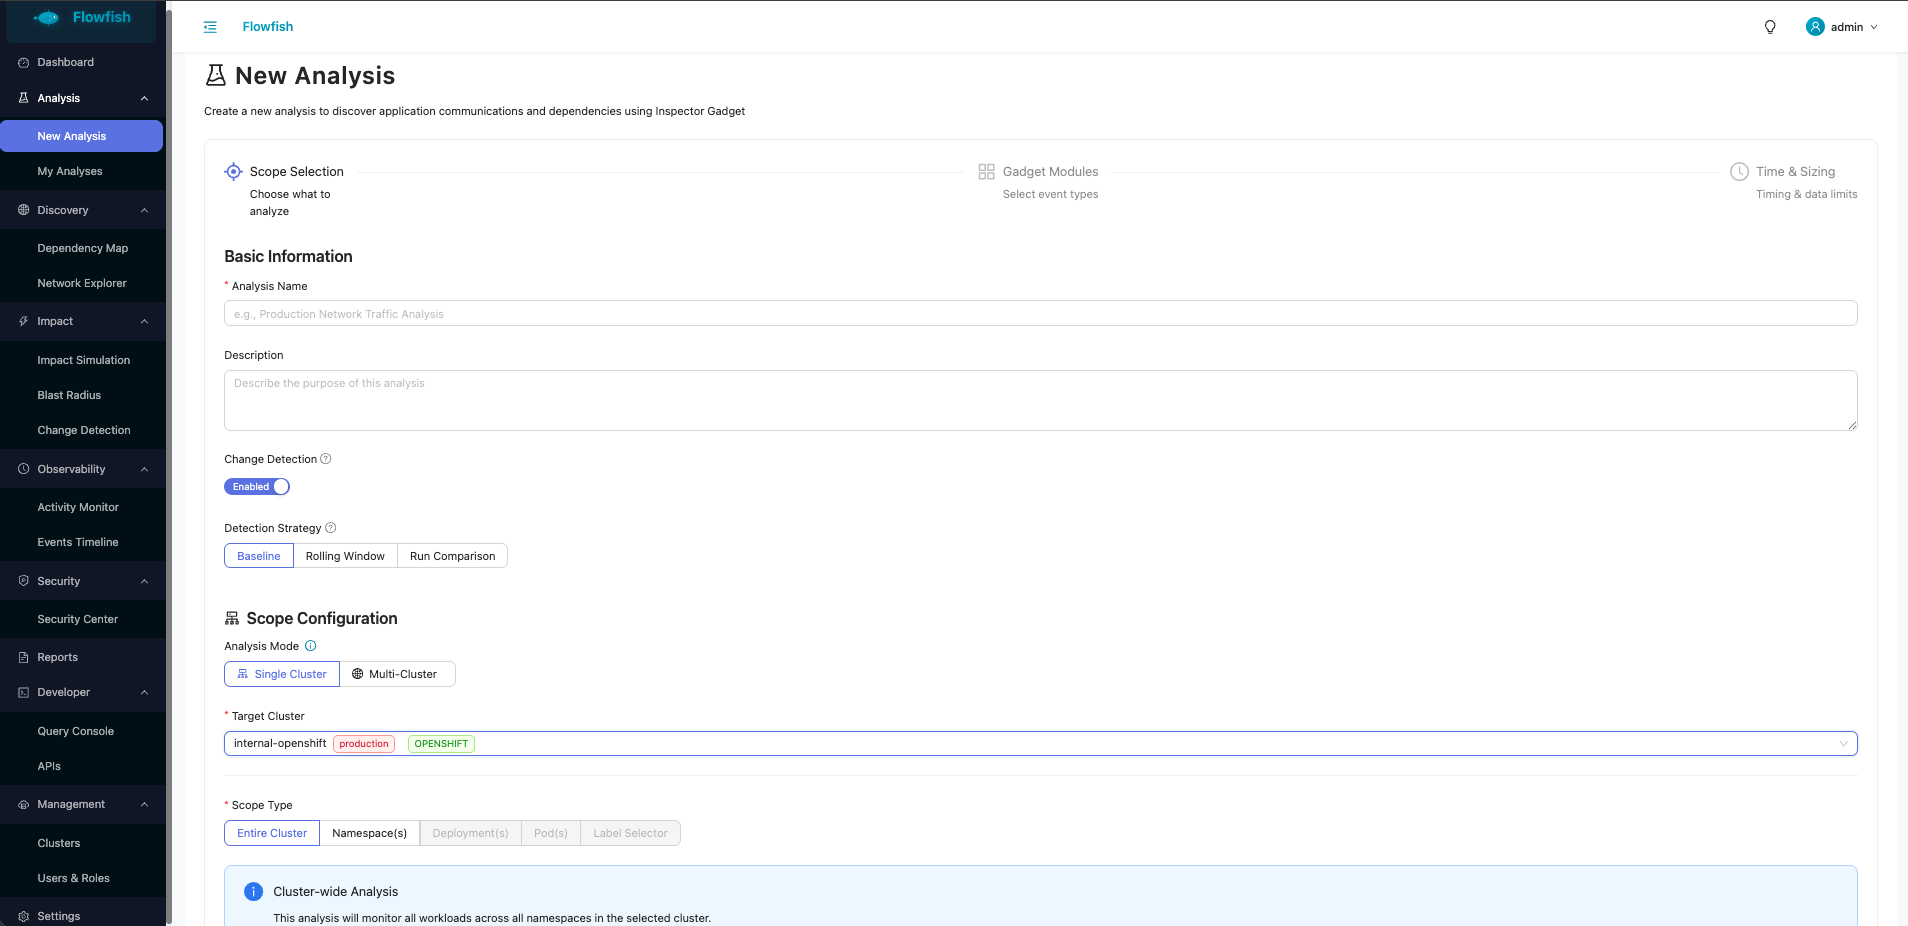Select the Baseline detection strategy
Viewport: 1908px width, 926px height.
[x=259, y=556]
